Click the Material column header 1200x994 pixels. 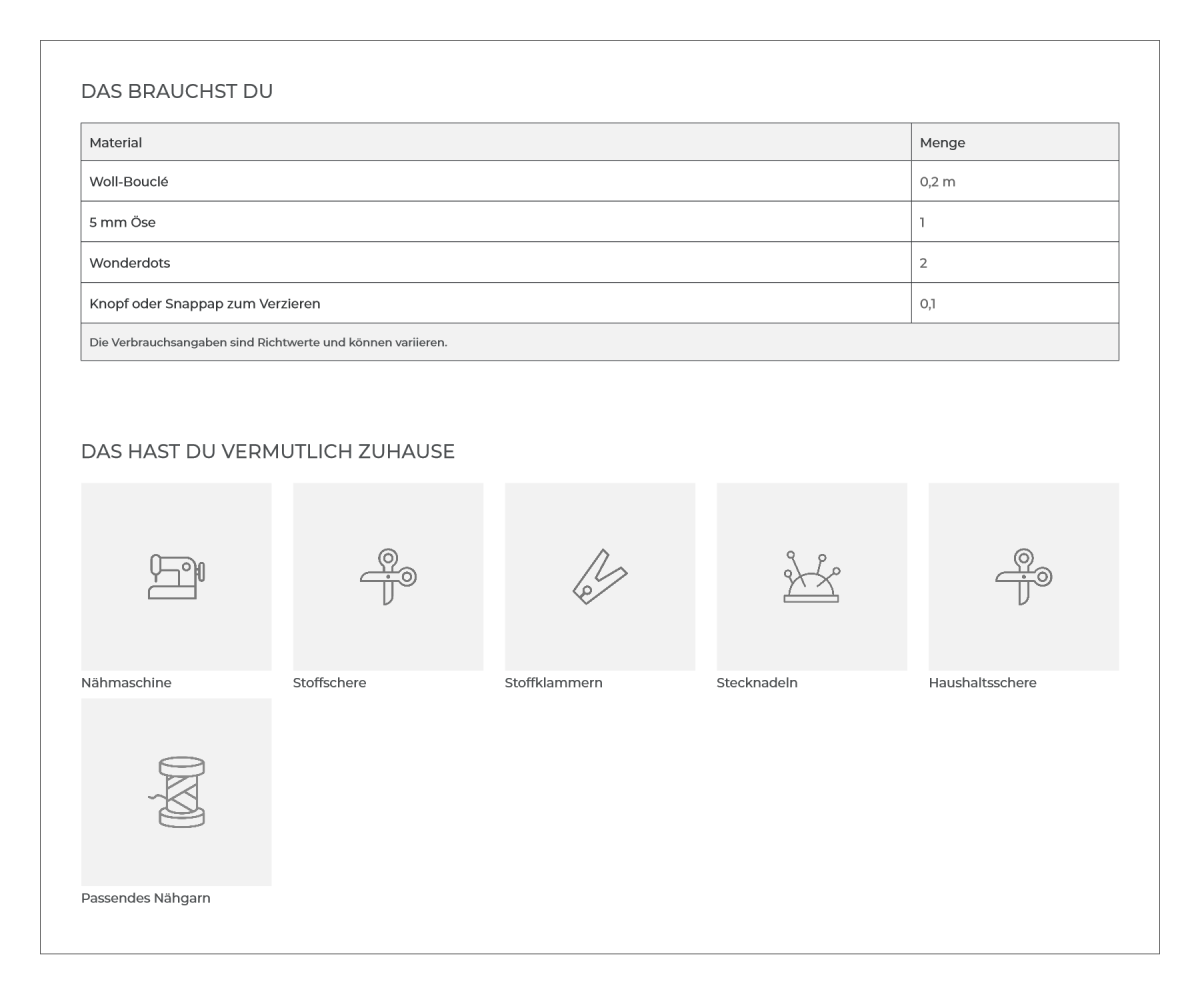496,142
